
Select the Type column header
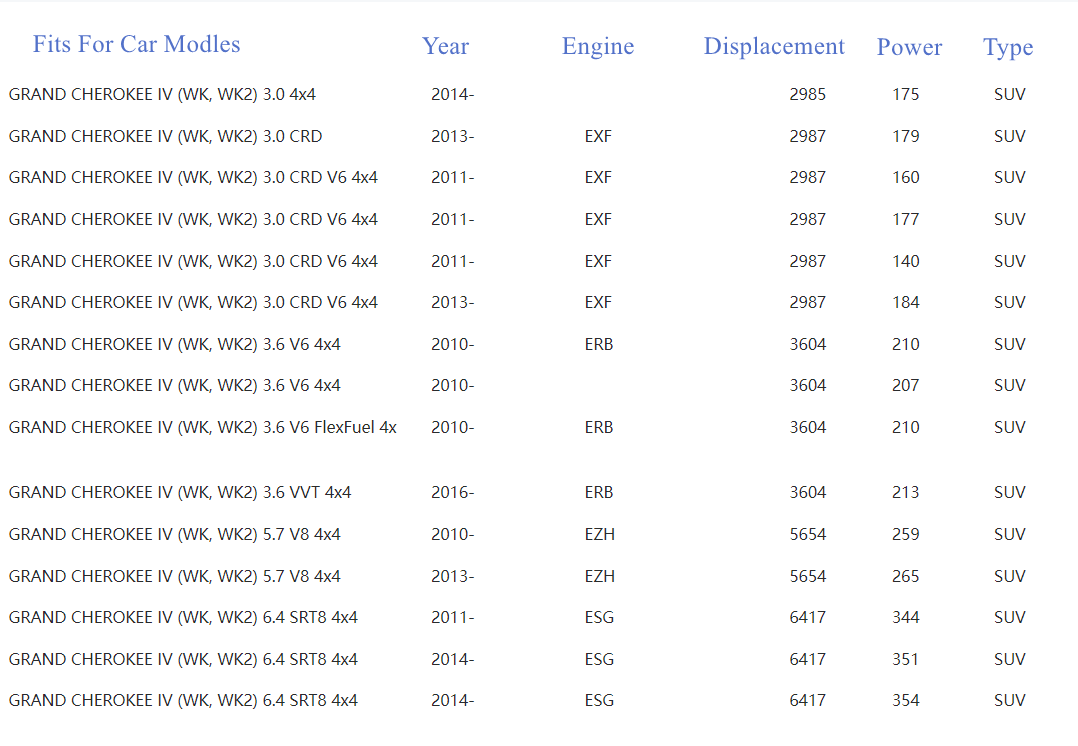click(x=1008, y=47)
